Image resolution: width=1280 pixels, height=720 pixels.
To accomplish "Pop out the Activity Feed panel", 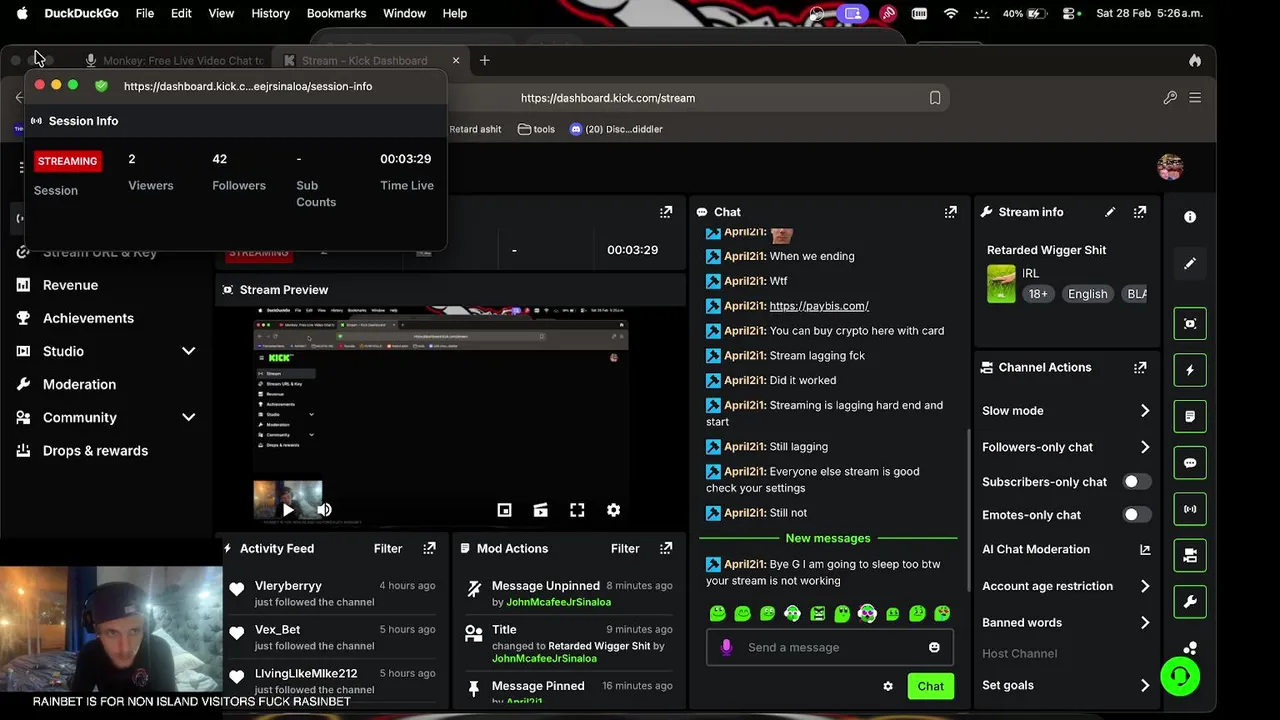I will coord(429,548).
